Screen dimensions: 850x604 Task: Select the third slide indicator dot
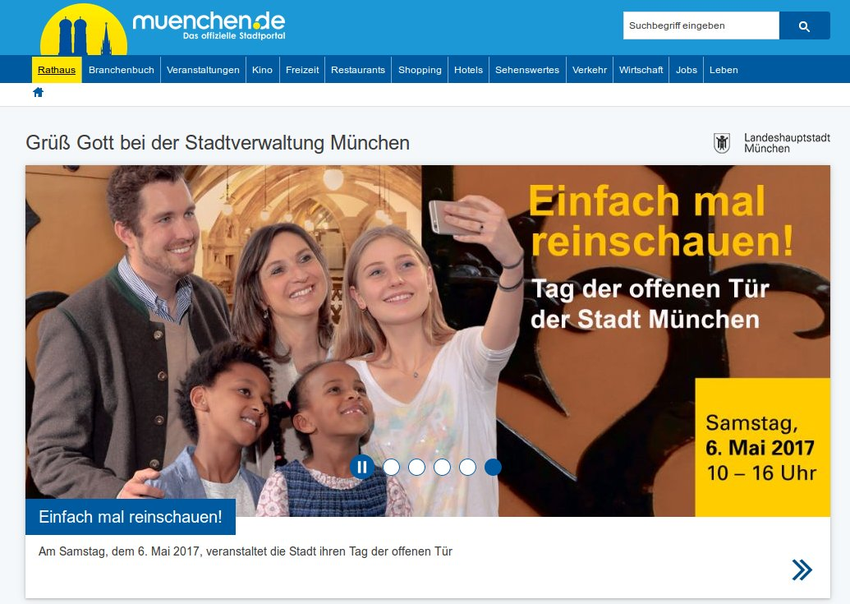pos(442,467)
